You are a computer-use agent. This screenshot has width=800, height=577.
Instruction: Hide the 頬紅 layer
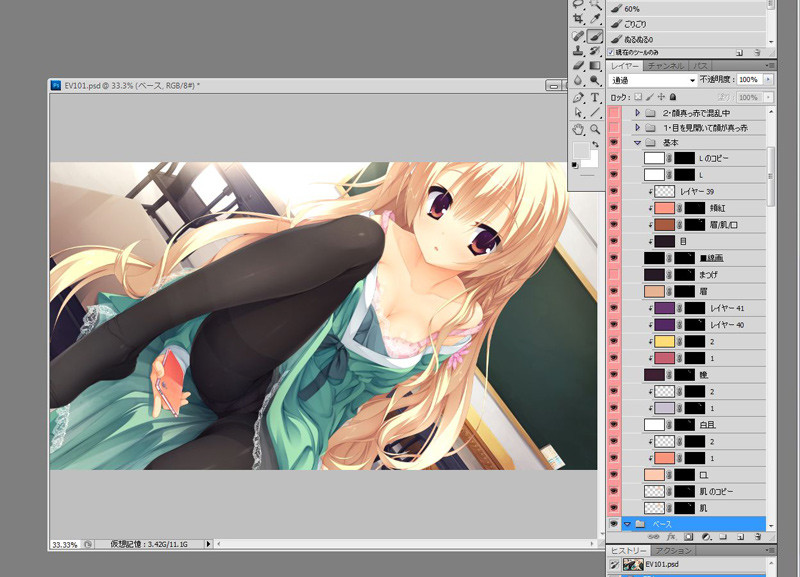pyautogui.click(x=614, y=208)
